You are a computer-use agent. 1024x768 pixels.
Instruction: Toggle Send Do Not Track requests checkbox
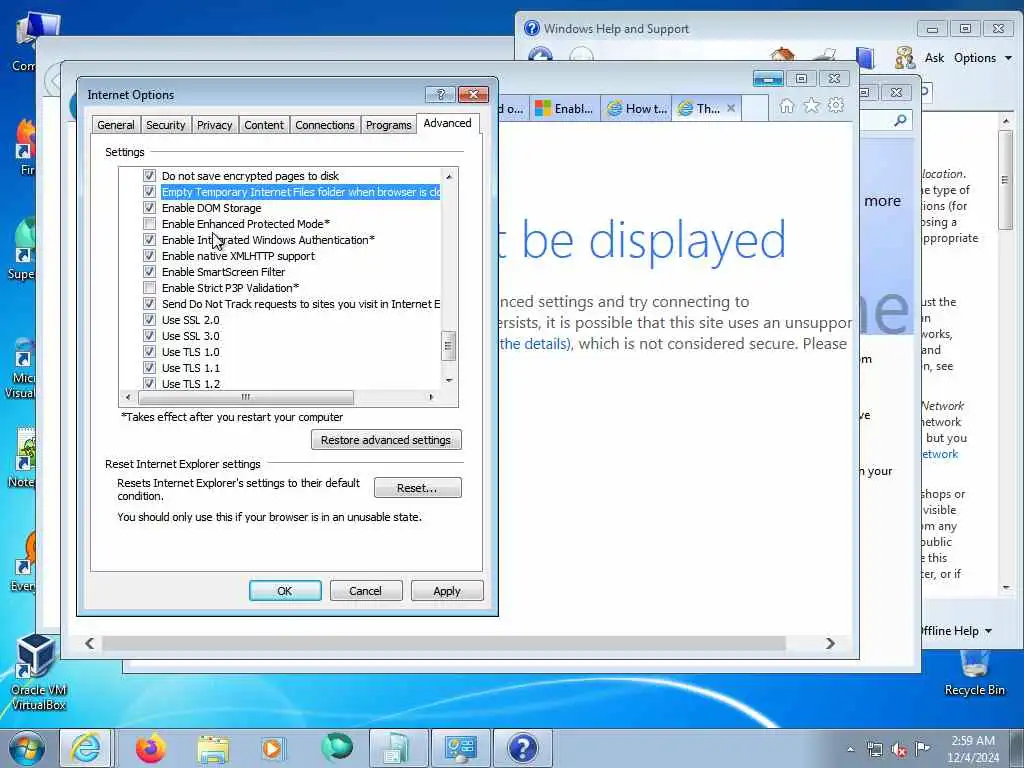(150, 304)
